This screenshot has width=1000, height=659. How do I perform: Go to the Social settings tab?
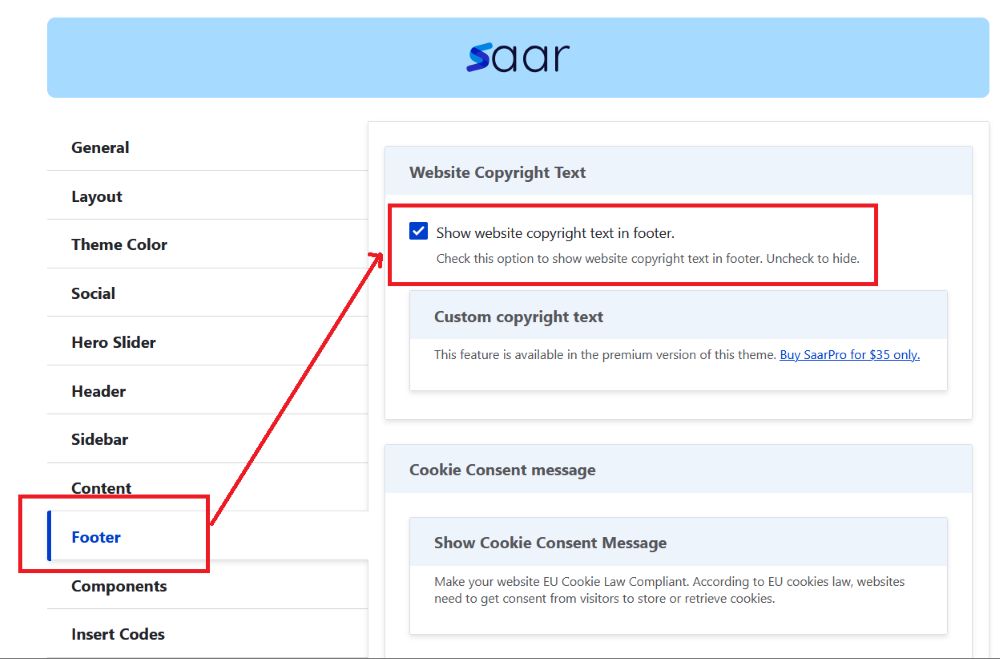[93, 293]
